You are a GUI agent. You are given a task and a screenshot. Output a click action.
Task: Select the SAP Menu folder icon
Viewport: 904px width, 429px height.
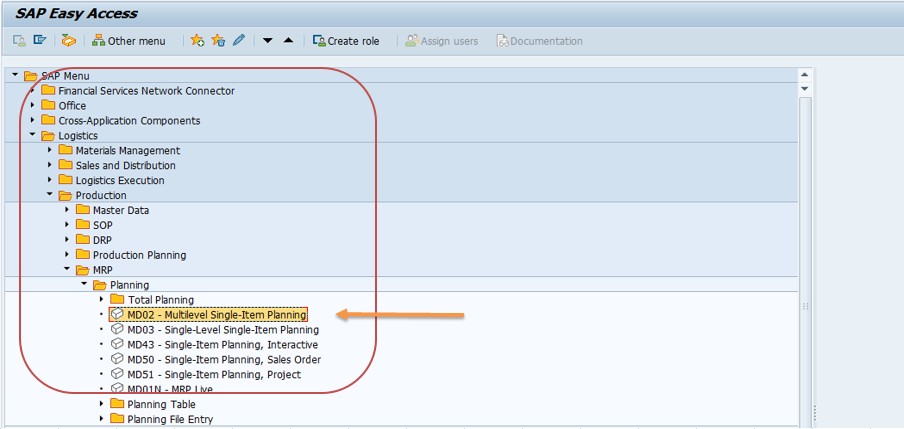click(31, 76)
